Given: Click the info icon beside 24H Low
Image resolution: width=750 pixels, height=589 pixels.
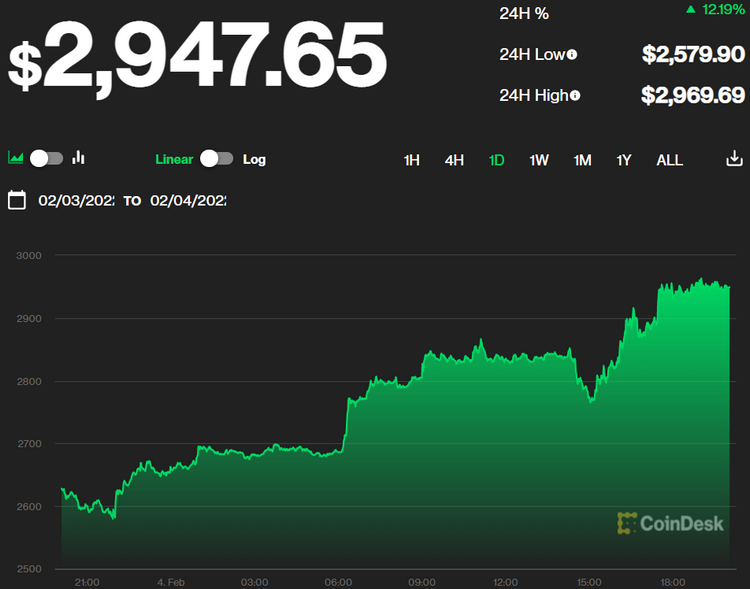Looking at the screenshot, I should tap(572, 55).
